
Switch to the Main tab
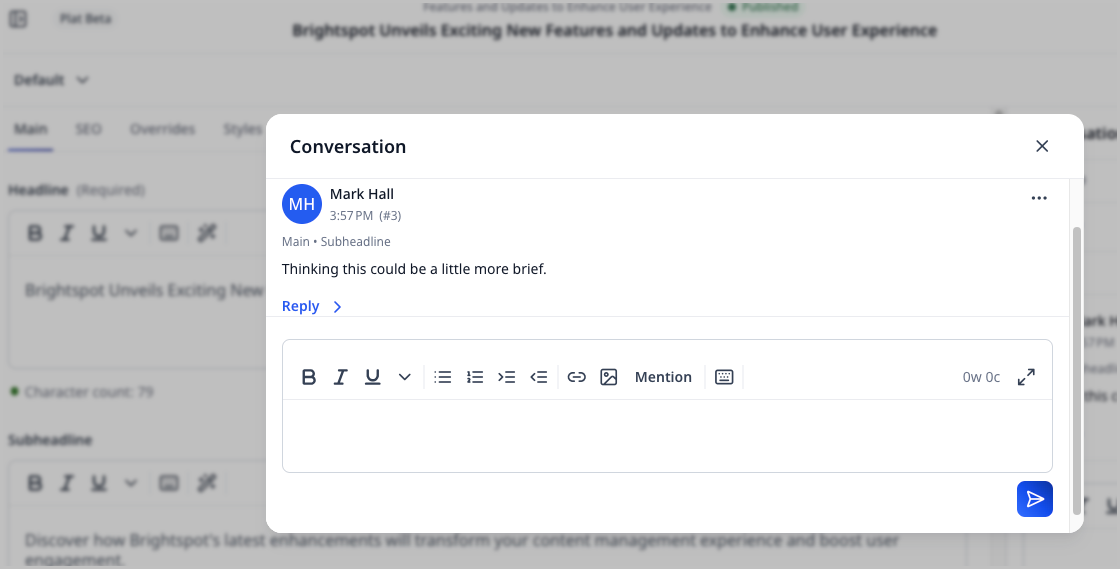tap(31, 129)
